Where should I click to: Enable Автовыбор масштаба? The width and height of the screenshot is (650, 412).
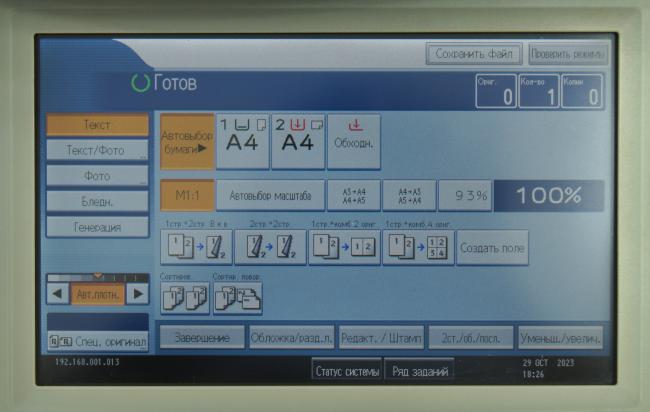[270, 195]
